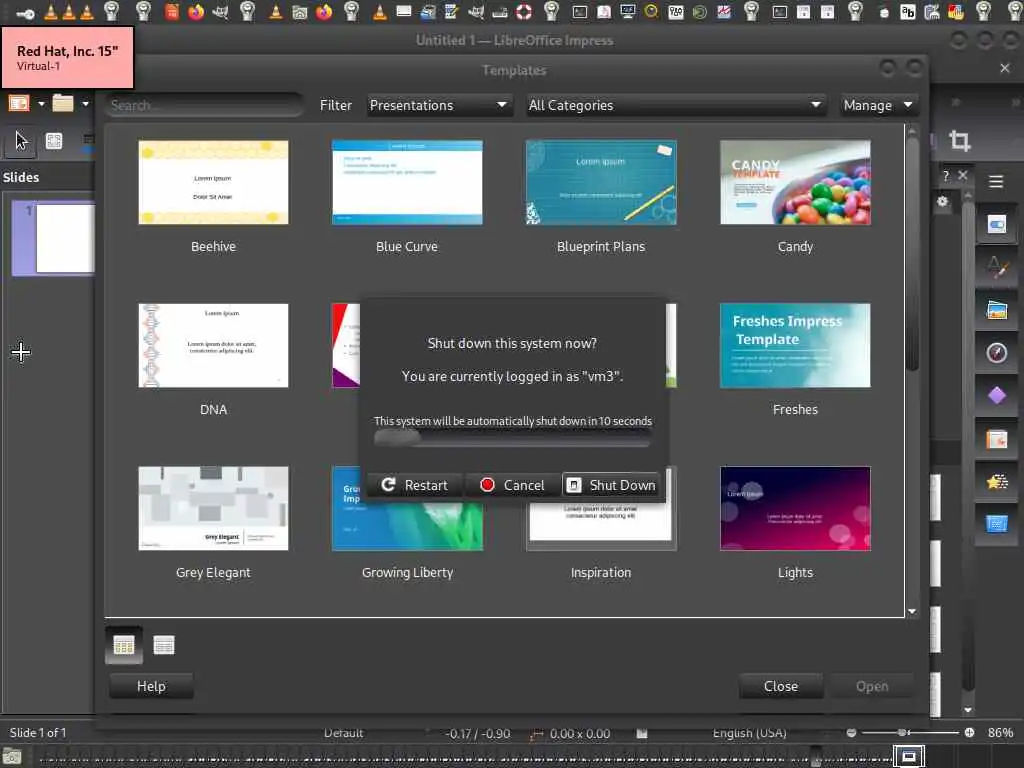Click the New Slide icon in the toolbar
The height and width of the screenshot is (768, 1024).
coord(19,103)
